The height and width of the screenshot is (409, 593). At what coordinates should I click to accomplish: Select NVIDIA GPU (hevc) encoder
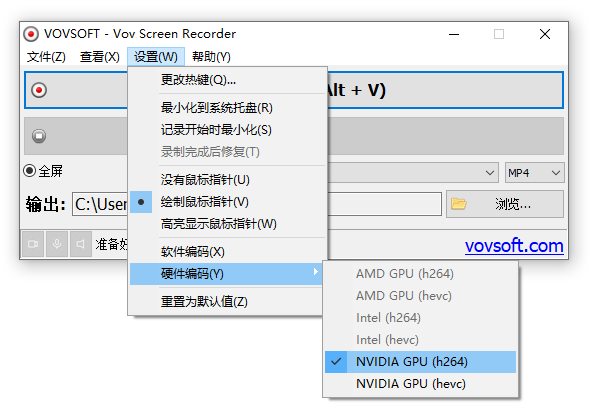coord(421,384)
